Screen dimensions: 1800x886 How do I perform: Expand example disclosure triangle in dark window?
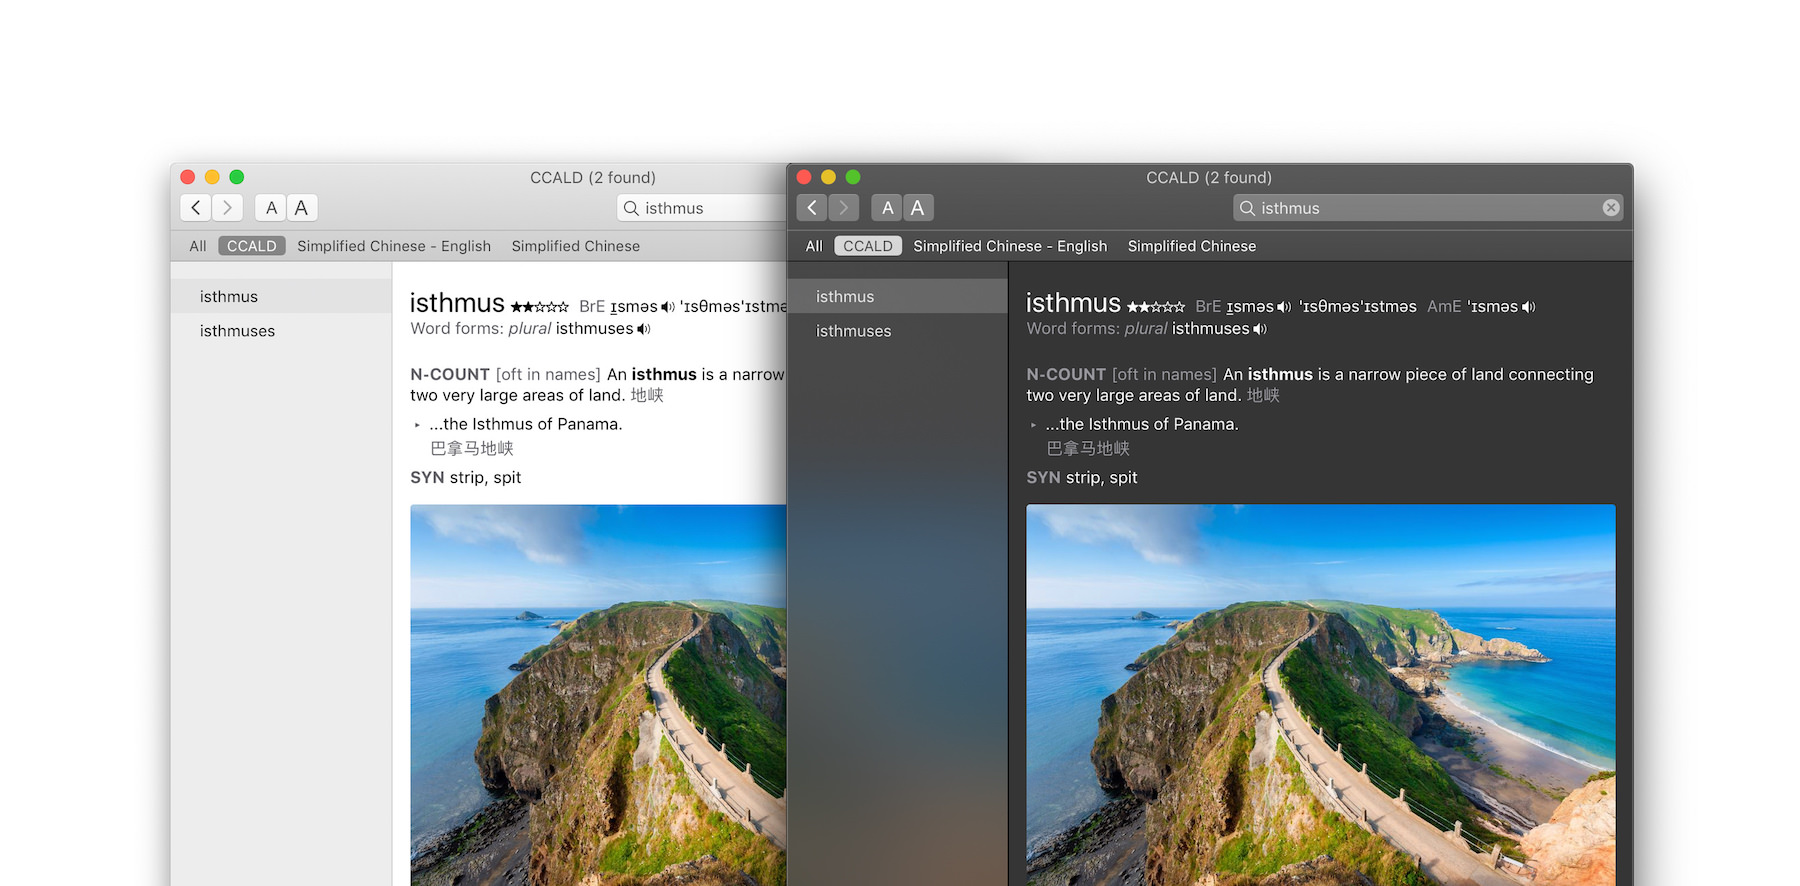[x=1033, y=425]
